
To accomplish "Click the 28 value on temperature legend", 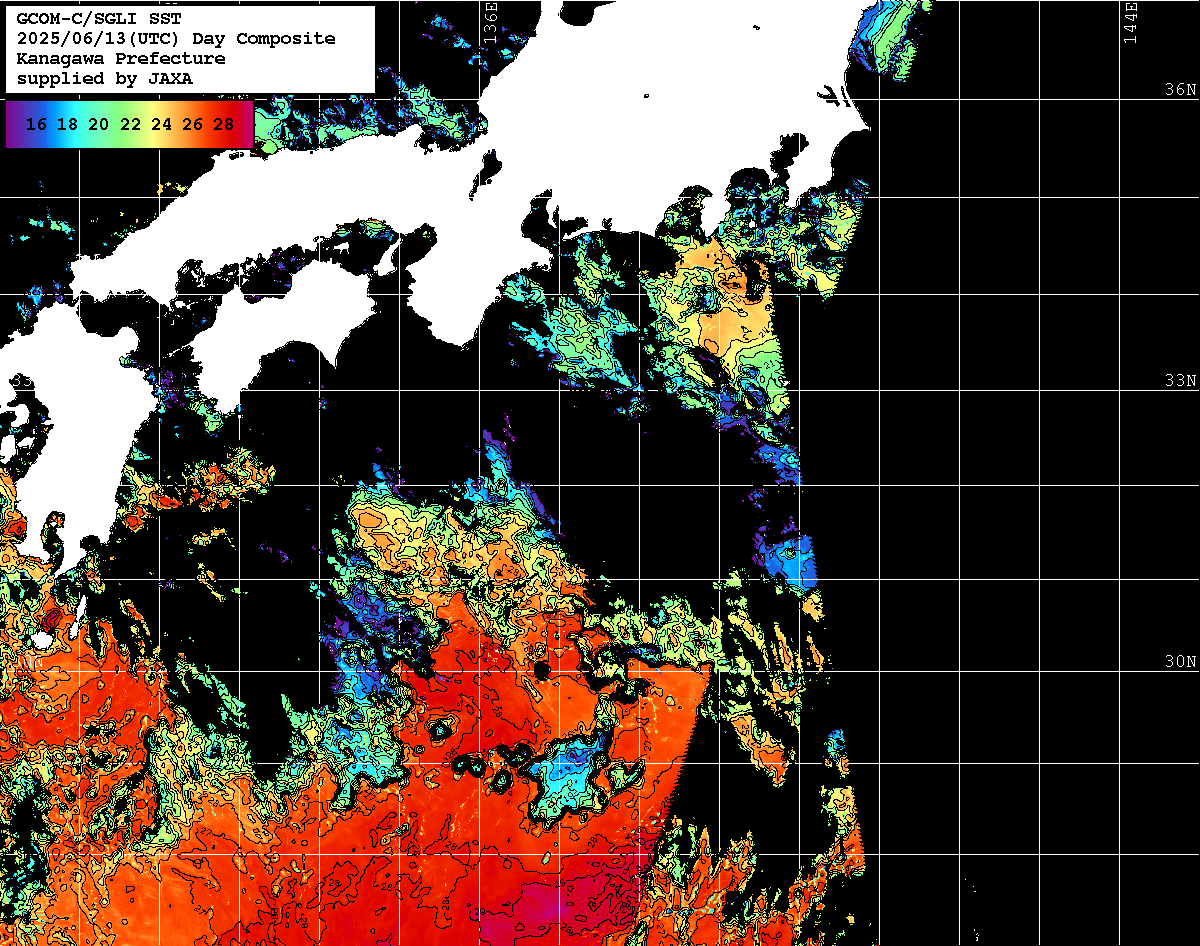I will pos(224,125).
